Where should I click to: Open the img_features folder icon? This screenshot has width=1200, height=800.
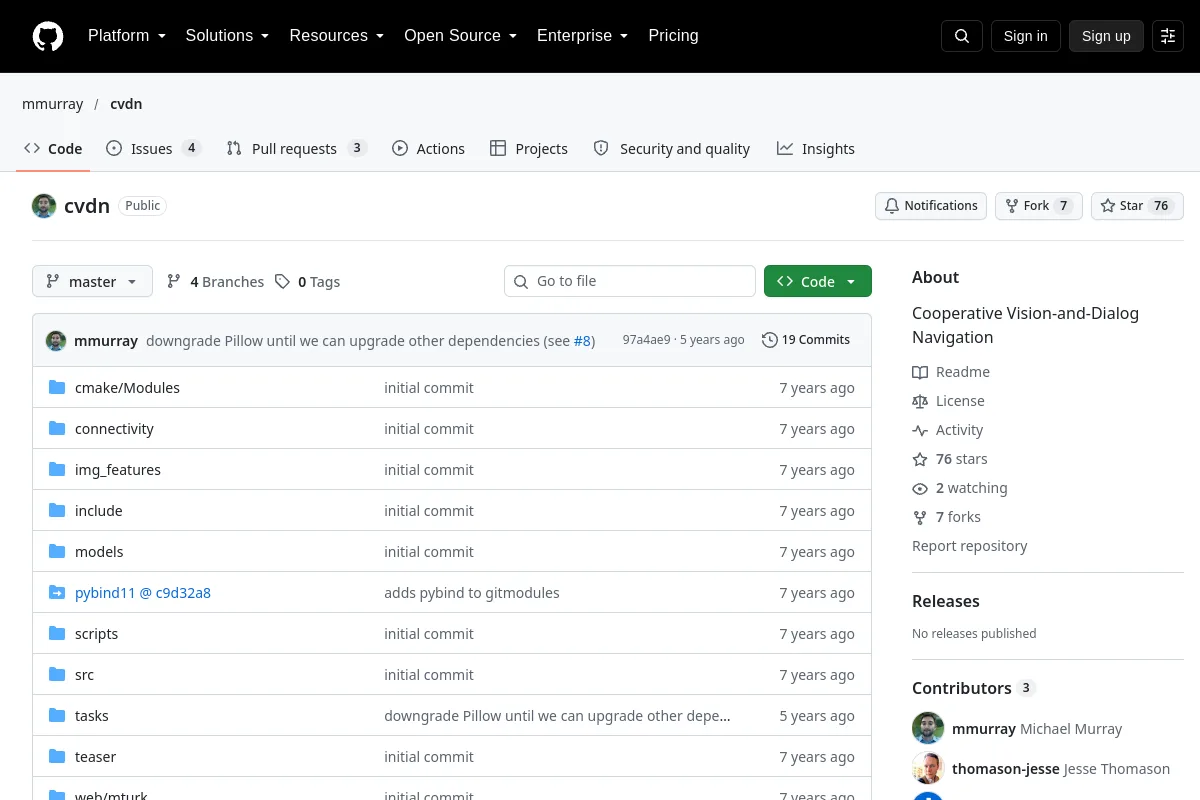pyautogui.click(x=57, y=470)
